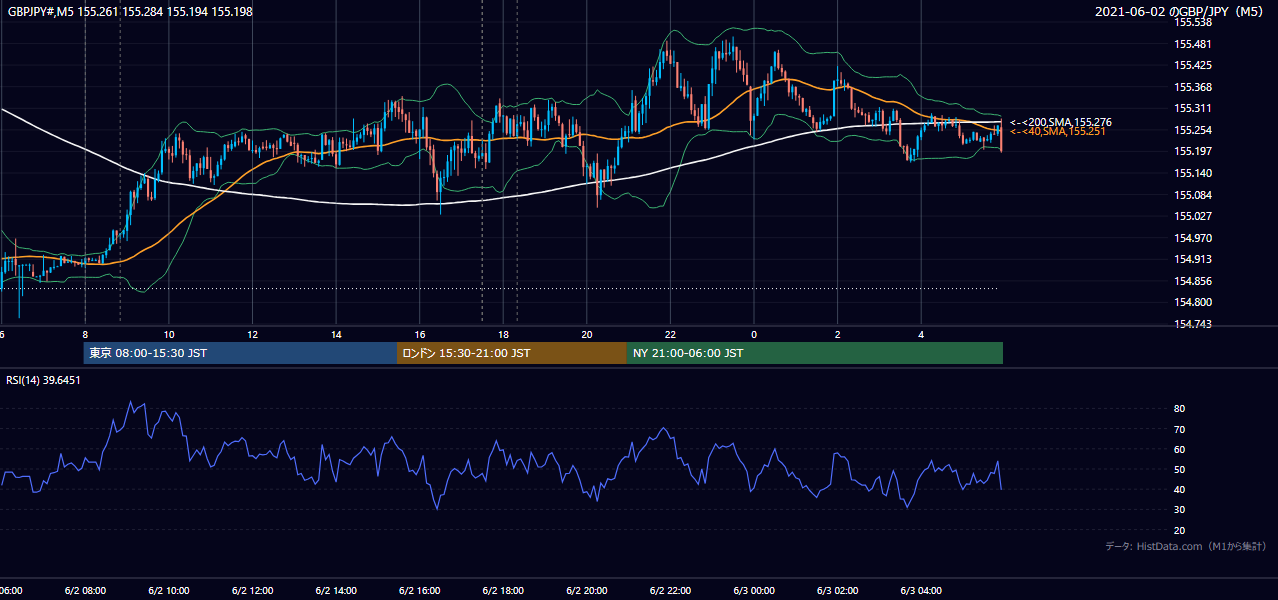
Task: Click the 6/2 14:00 time axis label
Action: [335, 591]
